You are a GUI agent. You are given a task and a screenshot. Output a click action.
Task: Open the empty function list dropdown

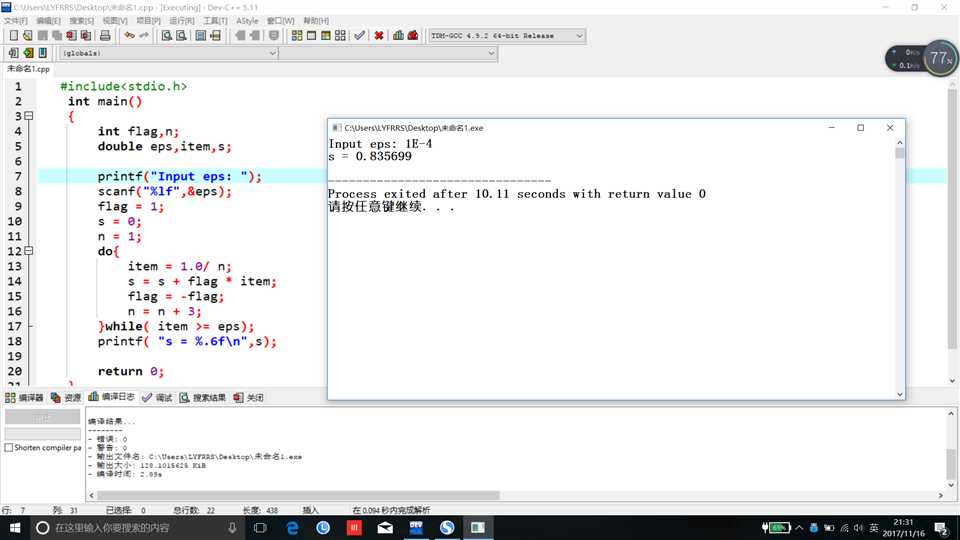tap(388, 53)
